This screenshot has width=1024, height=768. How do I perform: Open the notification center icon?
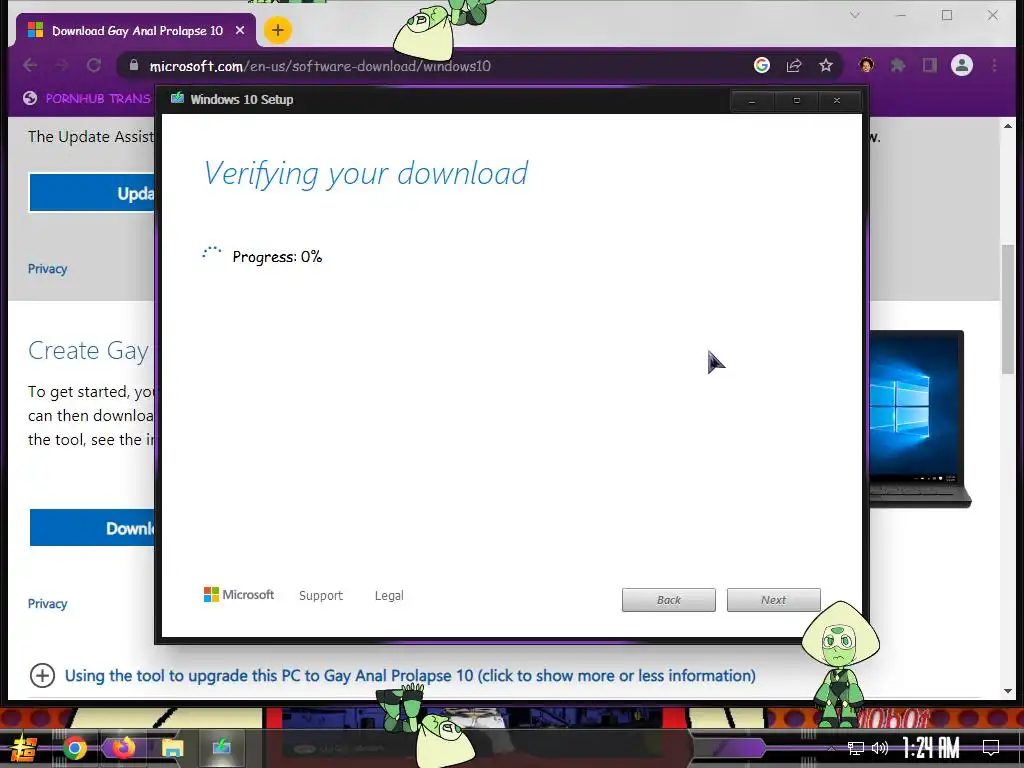point(991,748)
